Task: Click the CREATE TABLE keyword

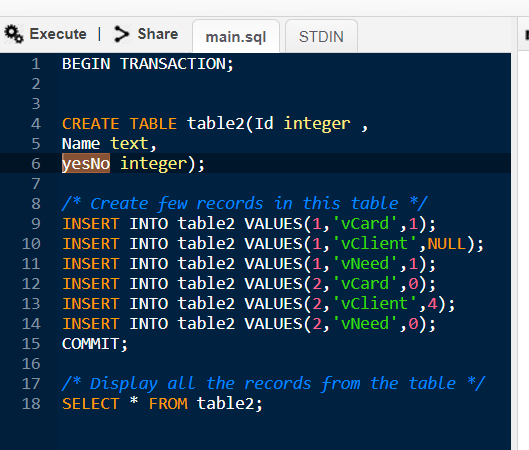Action: point(119,124)
